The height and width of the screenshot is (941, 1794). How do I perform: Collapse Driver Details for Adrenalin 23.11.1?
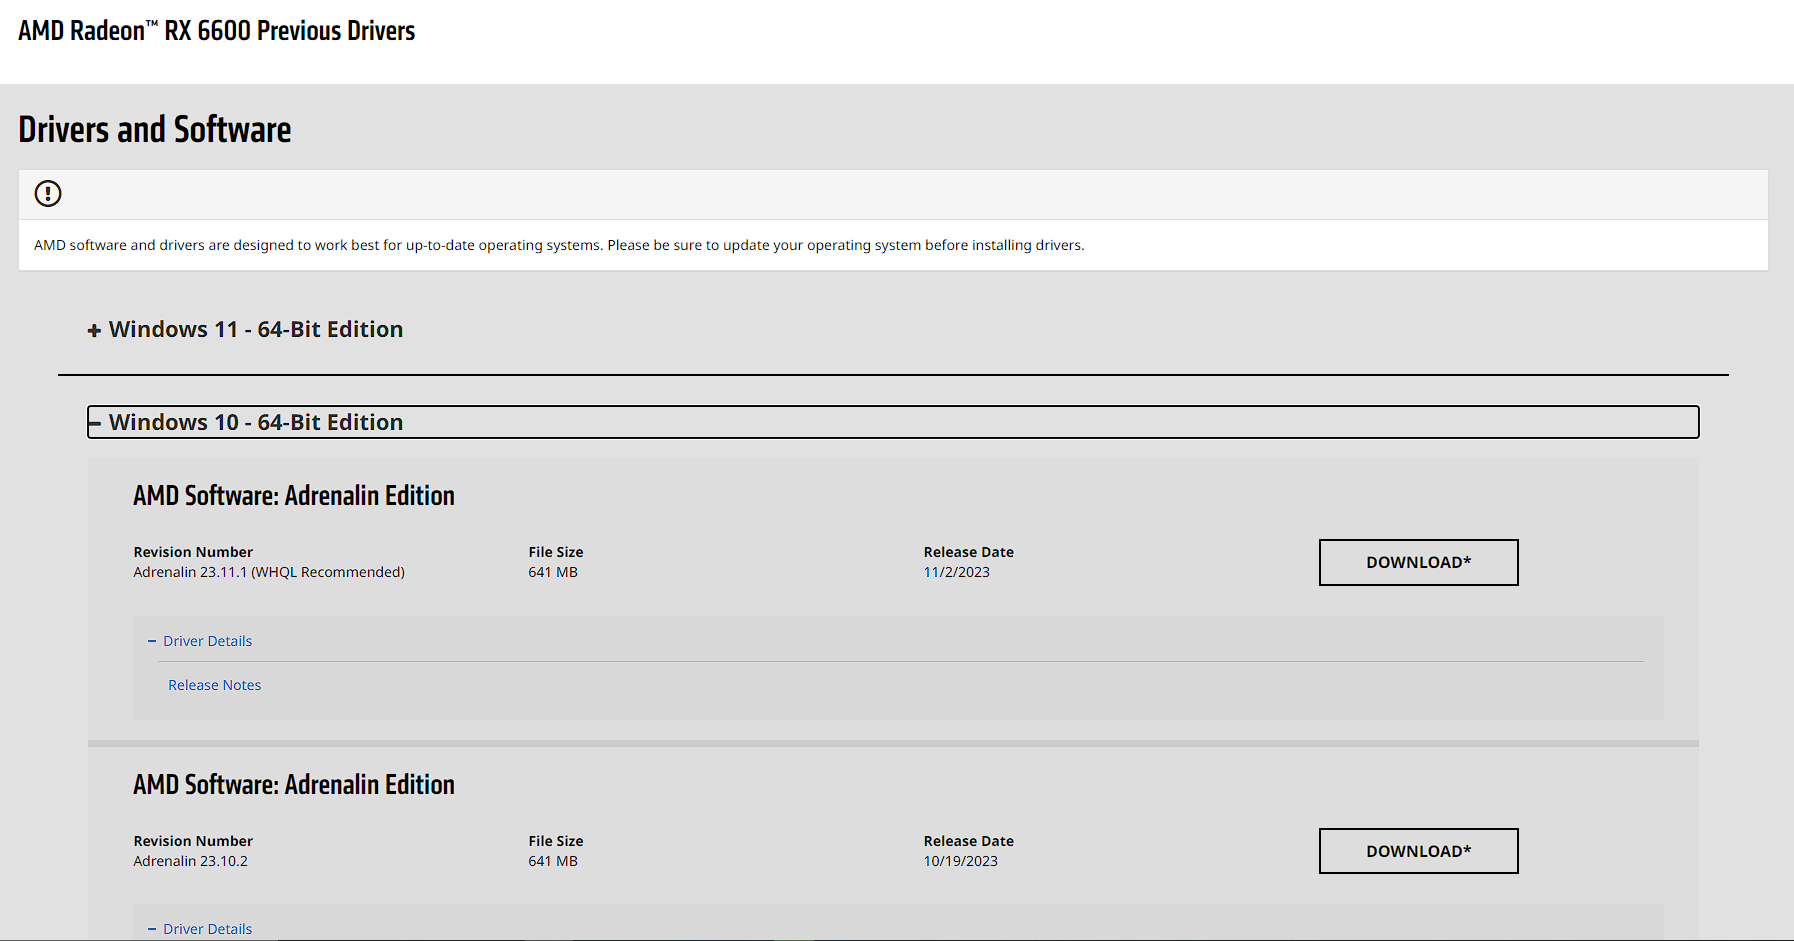[x=200, y=641]
